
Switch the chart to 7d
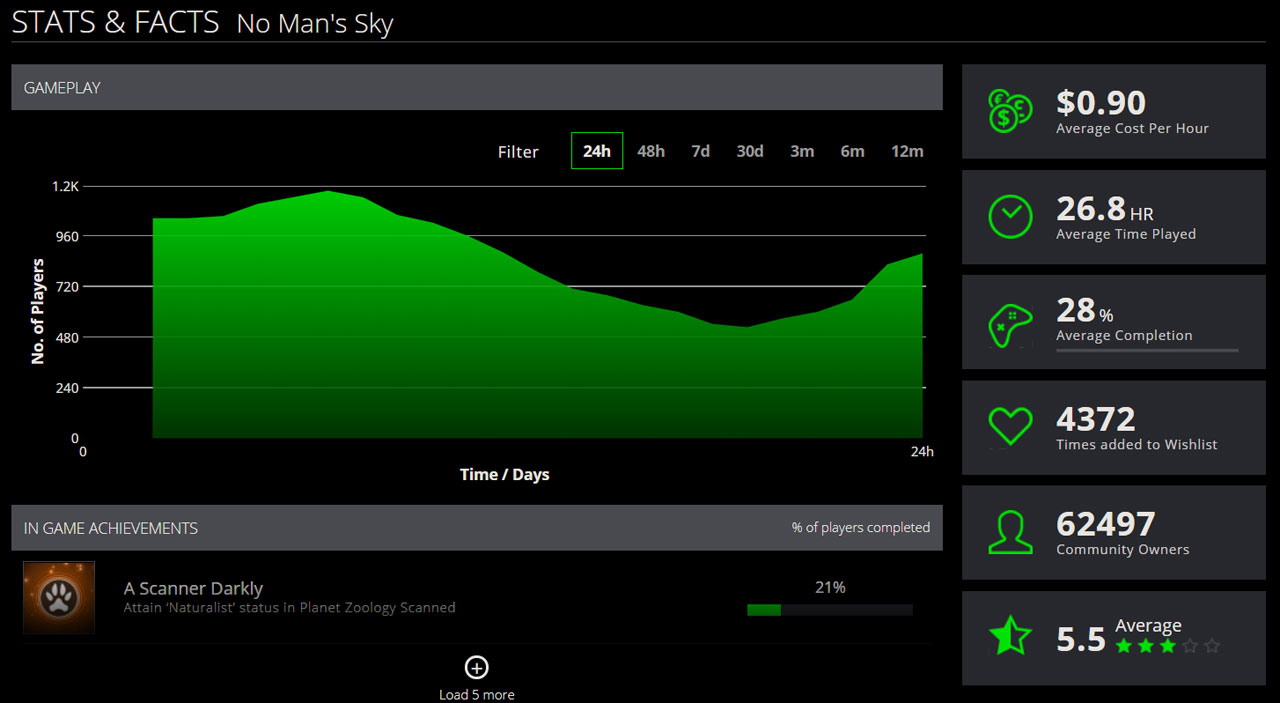[x=700, y=151]
